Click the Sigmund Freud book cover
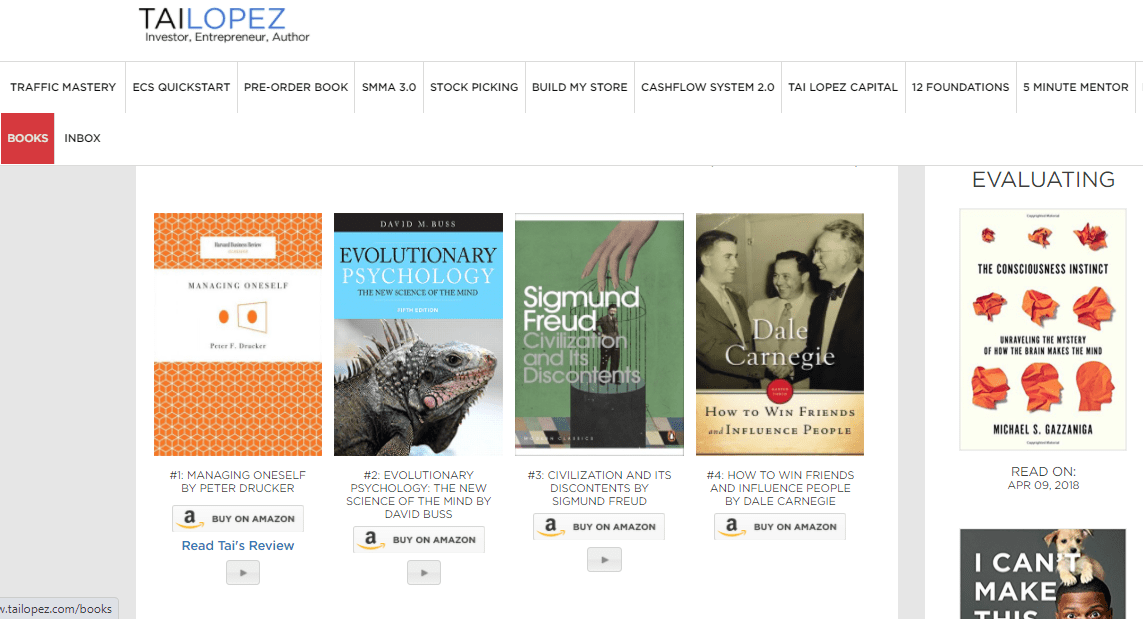Image resolution: width=1143 pixels, height=619 pixels. (599, 335)
